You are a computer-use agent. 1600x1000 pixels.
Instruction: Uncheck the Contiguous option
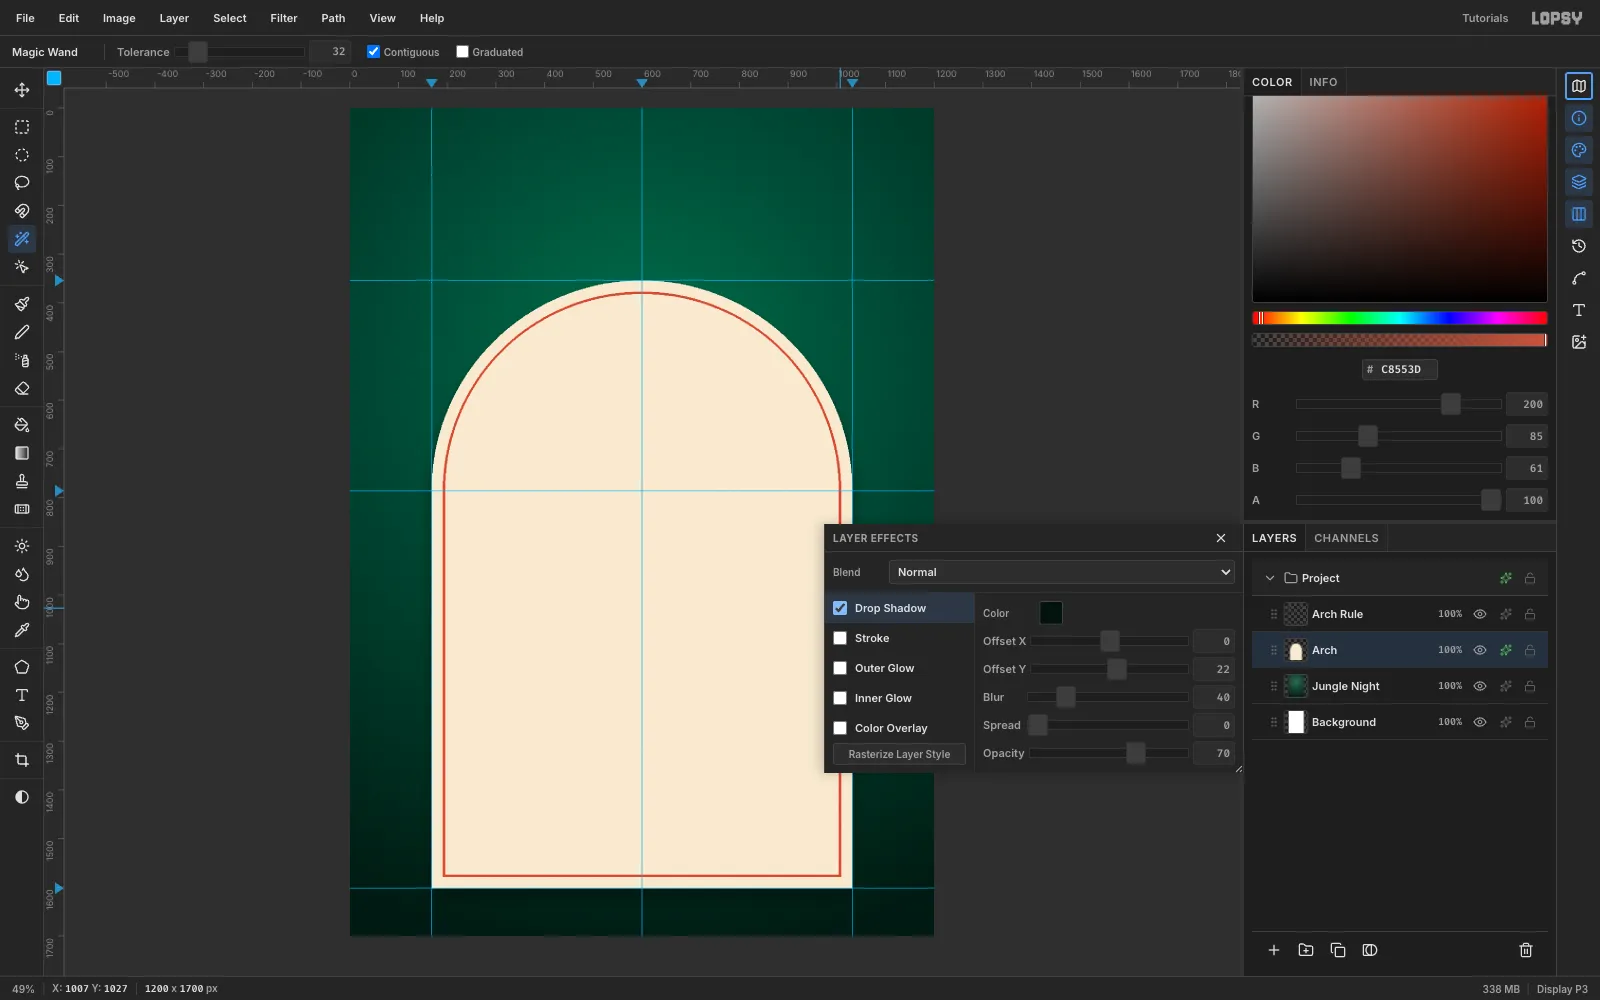(x=373, y=52)
